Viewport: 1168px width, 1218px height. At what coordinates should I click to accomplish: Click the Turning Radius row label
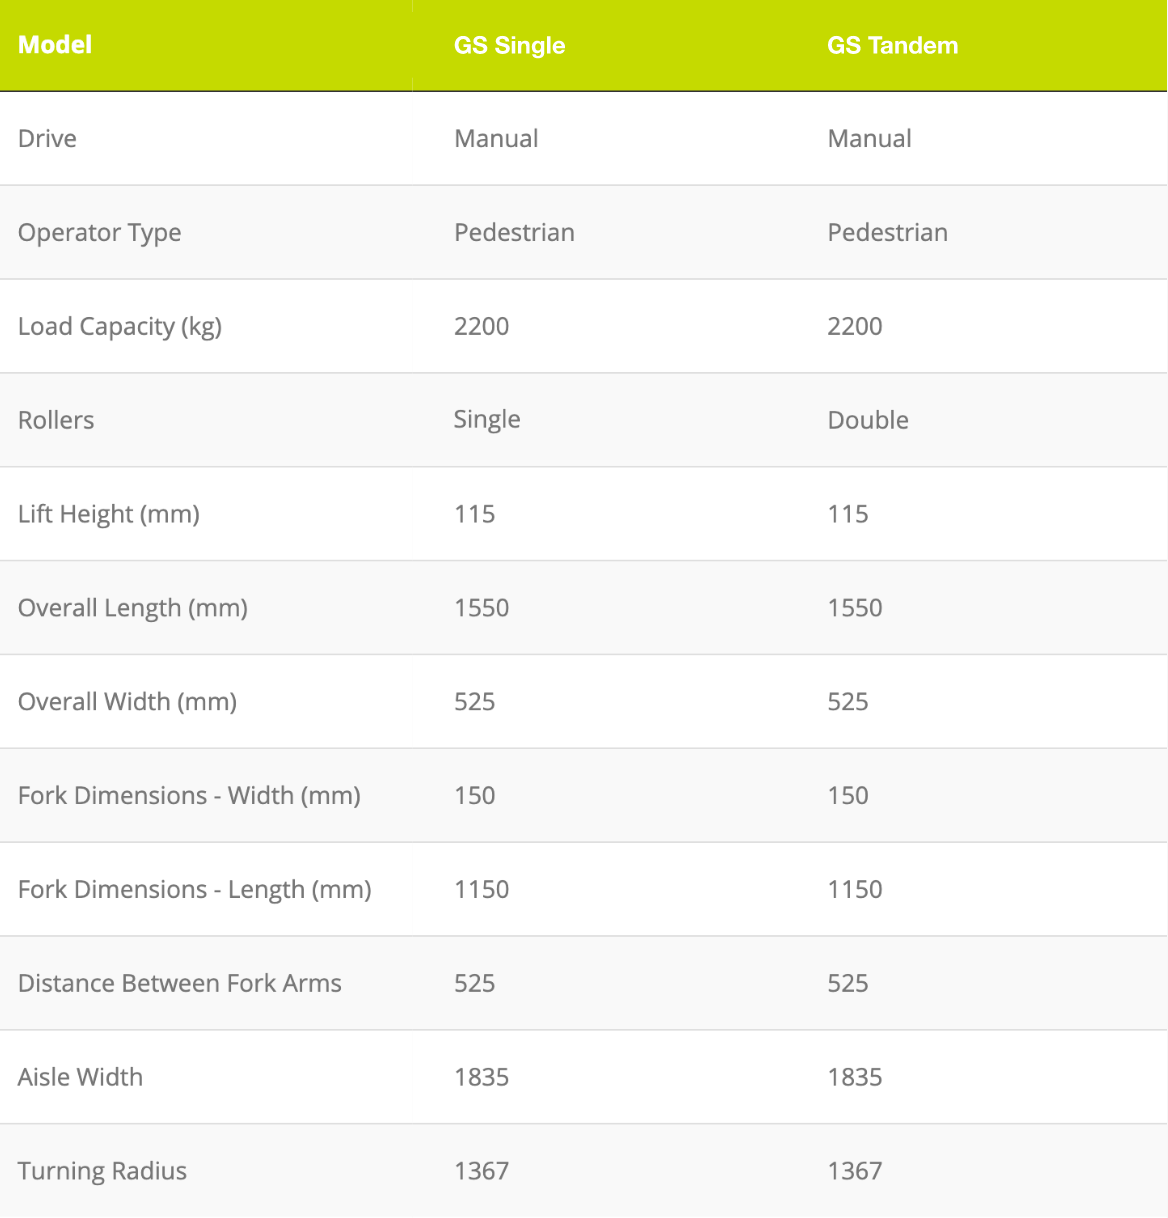click(x=102, y=1171)
